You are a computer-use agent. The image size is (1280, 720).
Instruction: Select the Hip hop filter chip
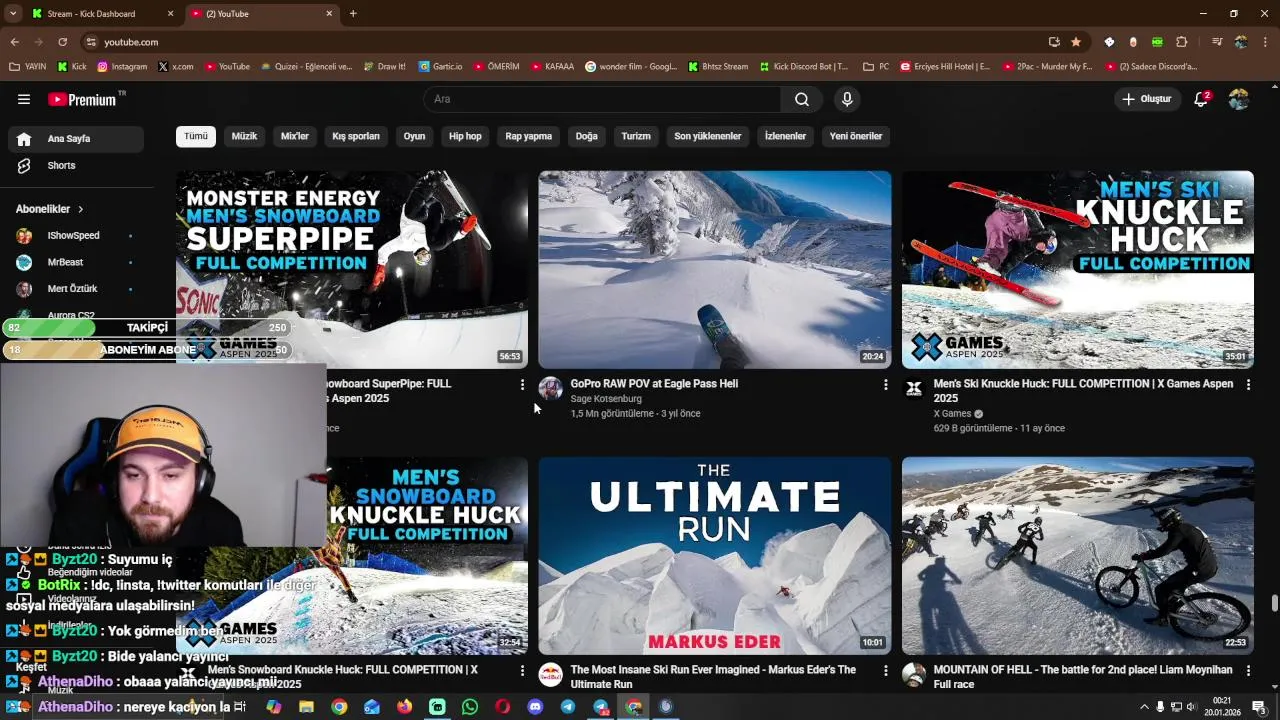click(465, 136)
